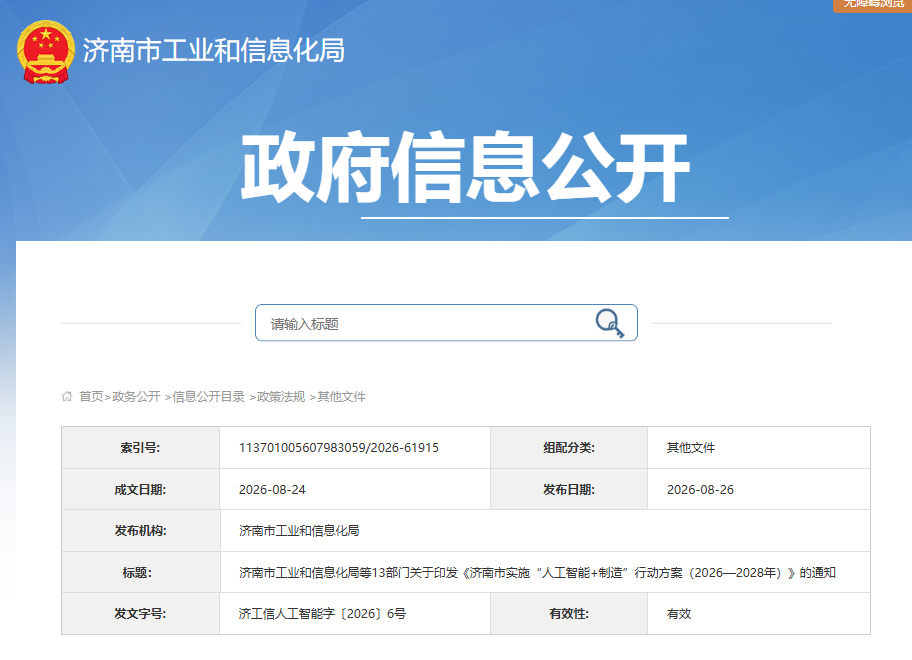Click the national emblem logo
Image resolution: width=912 pixels, height=660 pixels.
pos(46,52)
